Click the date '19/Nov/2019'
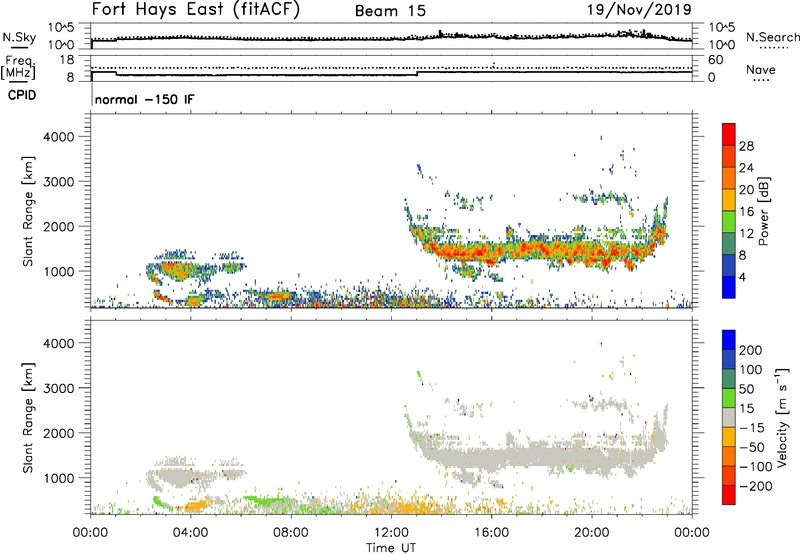This screenshot has width=800, height=554. 639,9
